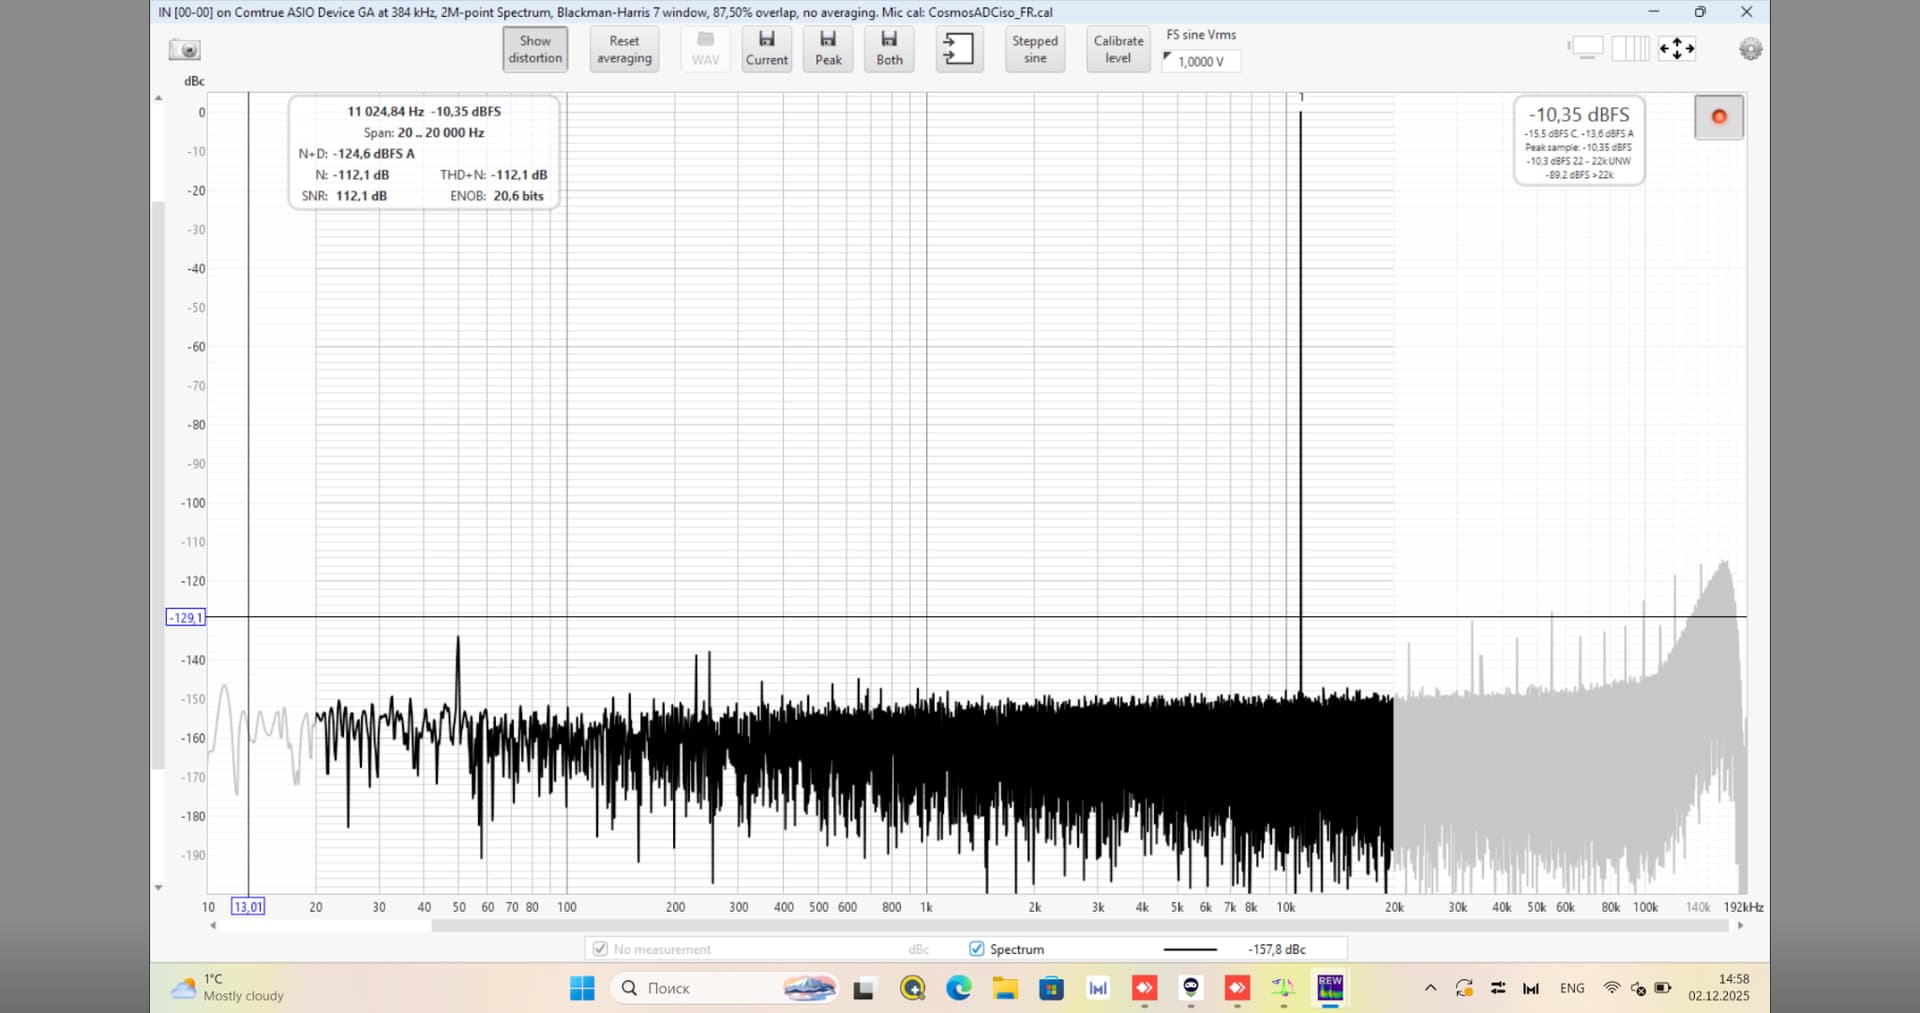Click the import arrow icon beside Both
The height and width of the screenshot is (1013, 1920).
(x=958, y=49)
